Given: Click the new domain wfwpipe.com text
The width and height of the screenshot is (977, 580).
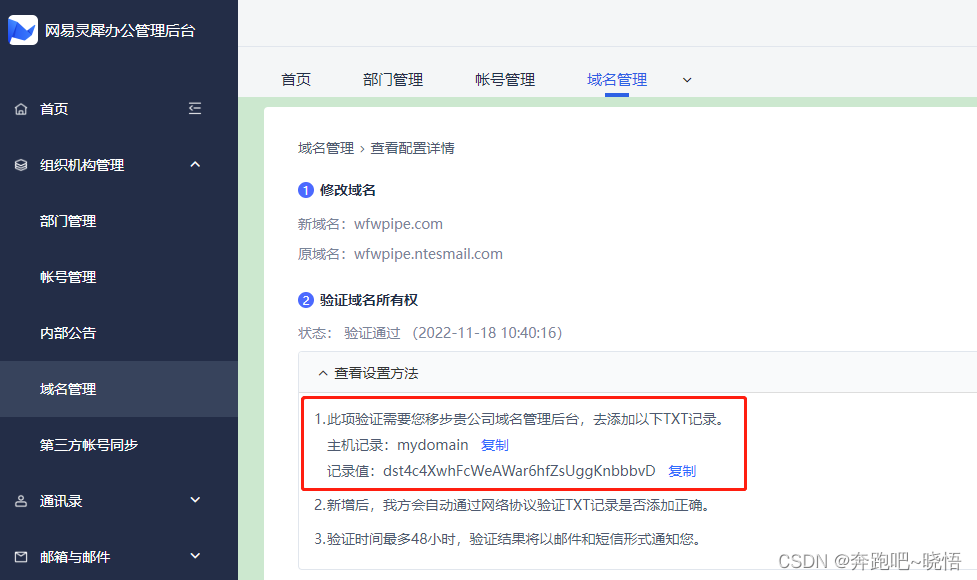Looking at the screenshot, I should pyautogui.click(x=398, y=224).
